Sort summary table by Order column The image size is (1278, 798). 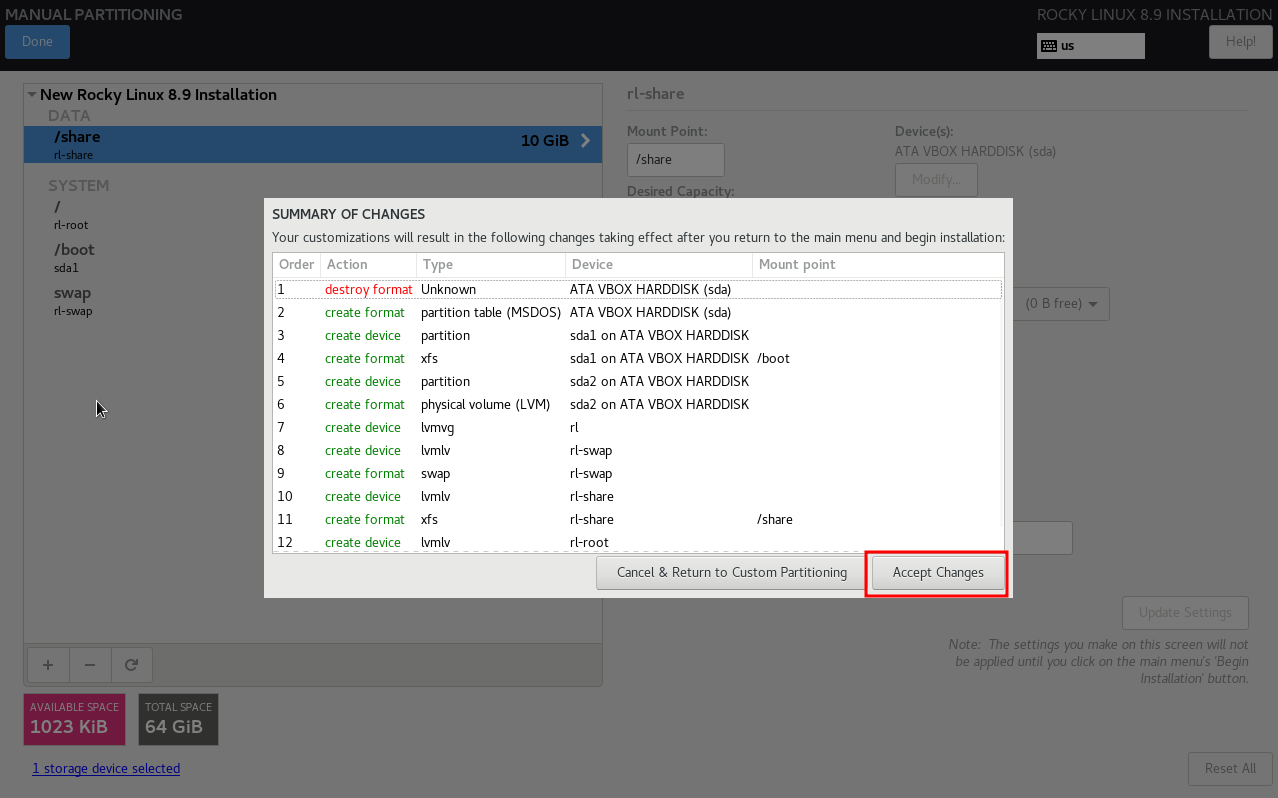click(x=297, y=265)
